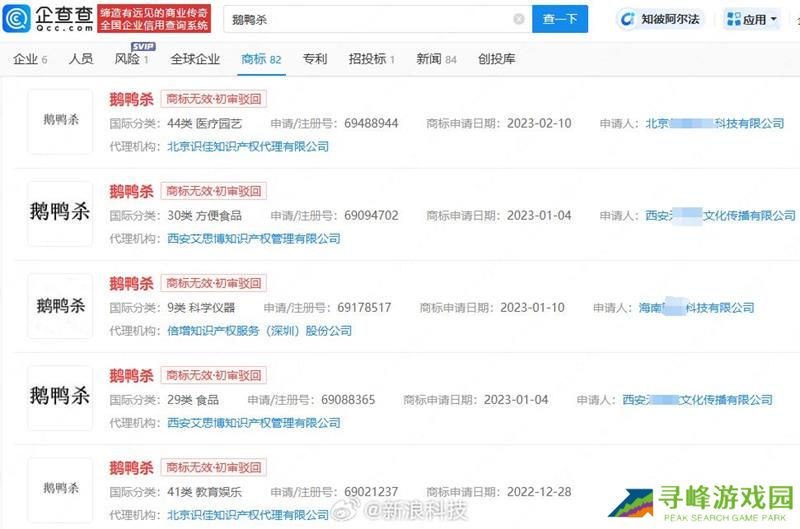Go to the 招投标 tab
This screenshot has height=529, width=800.
(x=371, y=59)
